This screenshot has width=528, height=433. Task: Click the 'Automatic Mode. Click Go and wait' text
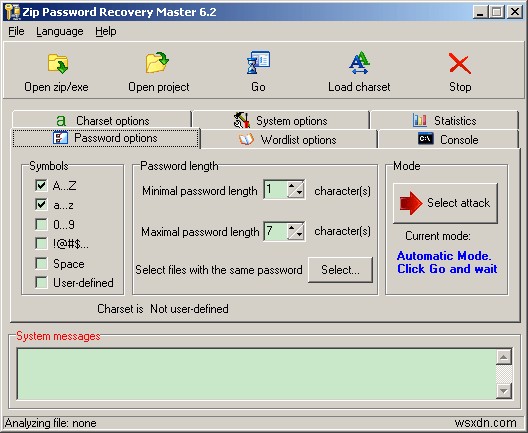coord(447,262)
